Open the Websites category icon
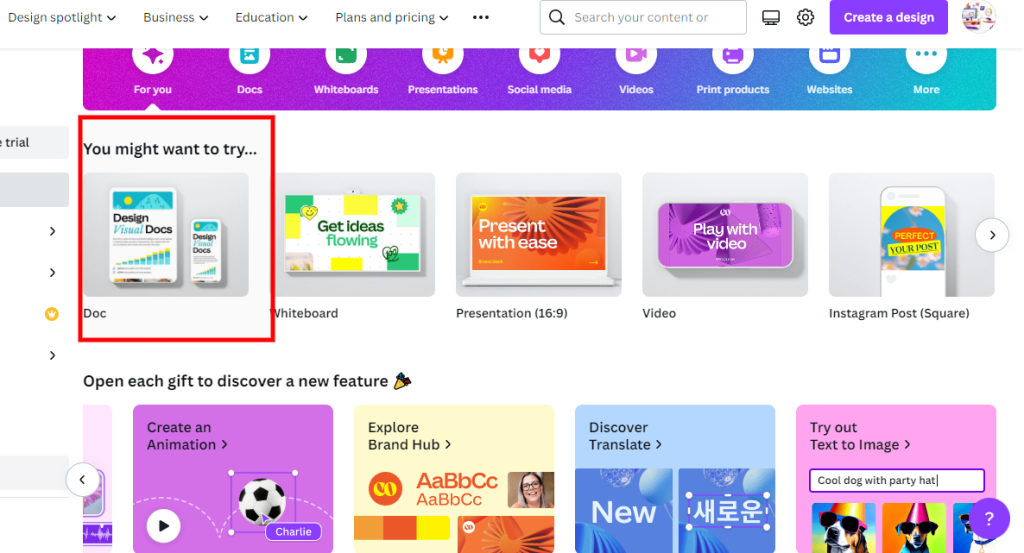The height and width of the screenshot is (553, 1024). (x=829, y=57)
